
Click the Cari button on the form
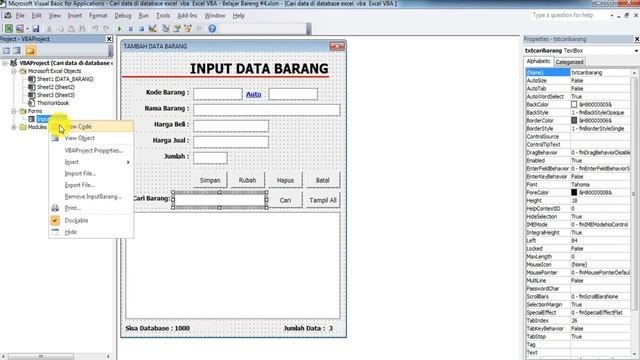pos(285,200)
